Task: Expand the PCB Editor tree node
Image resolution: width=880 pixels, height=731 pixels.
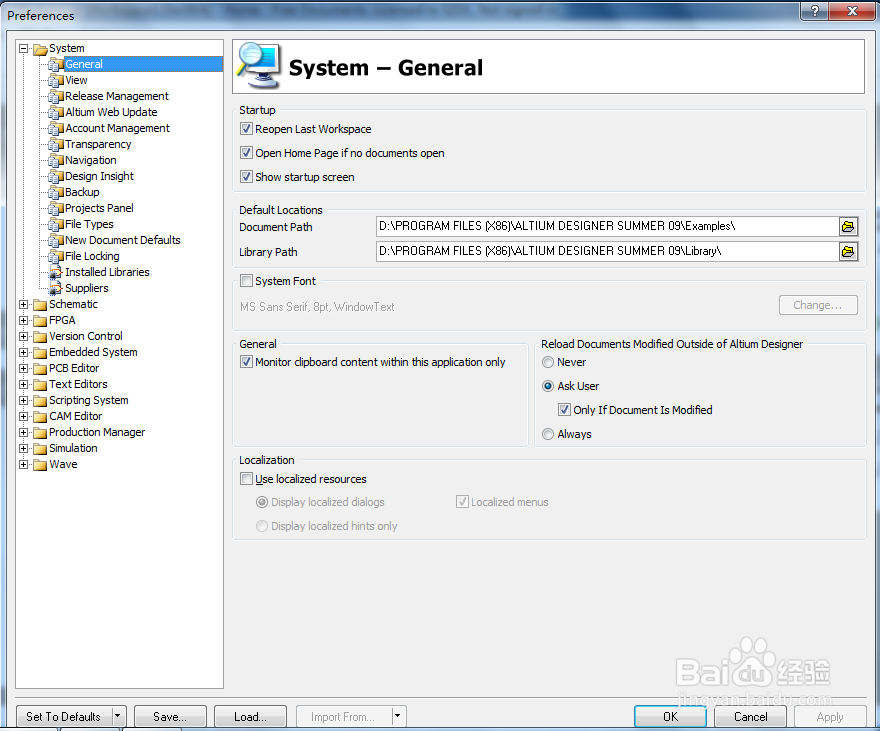Action: pyautogui.click(x=24, y=369)
